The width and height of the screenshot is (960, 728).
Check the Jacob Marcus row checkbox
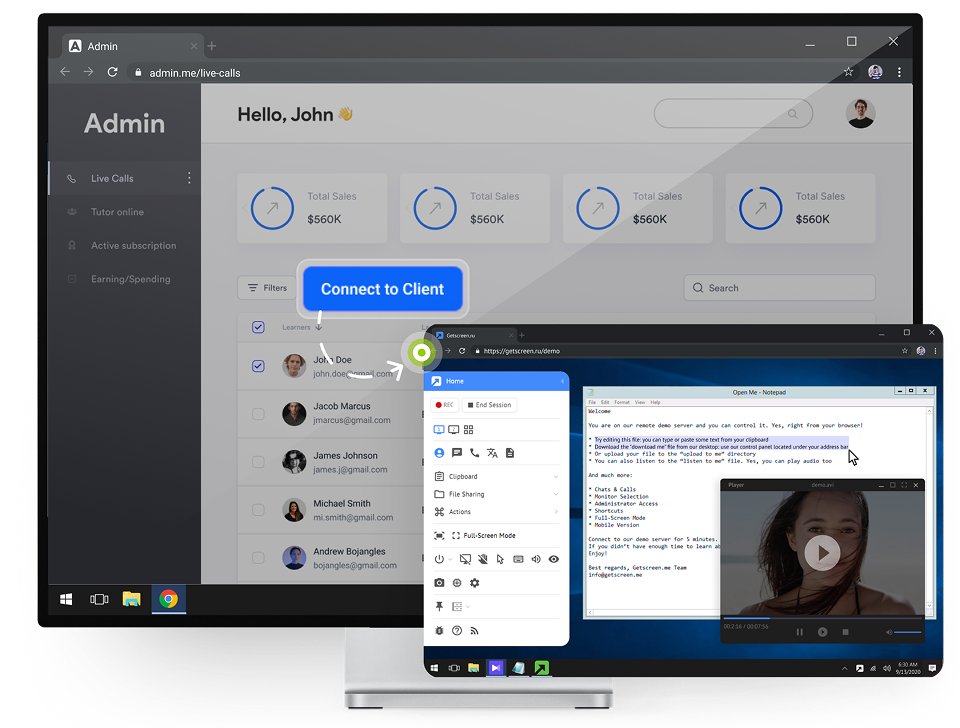tap(258, 414)
